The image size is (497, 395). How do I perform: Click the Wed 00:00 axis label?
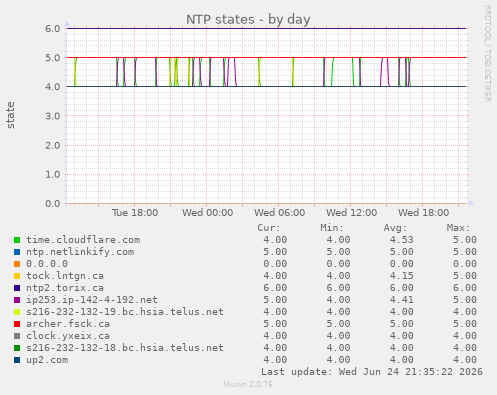point(207,213)
